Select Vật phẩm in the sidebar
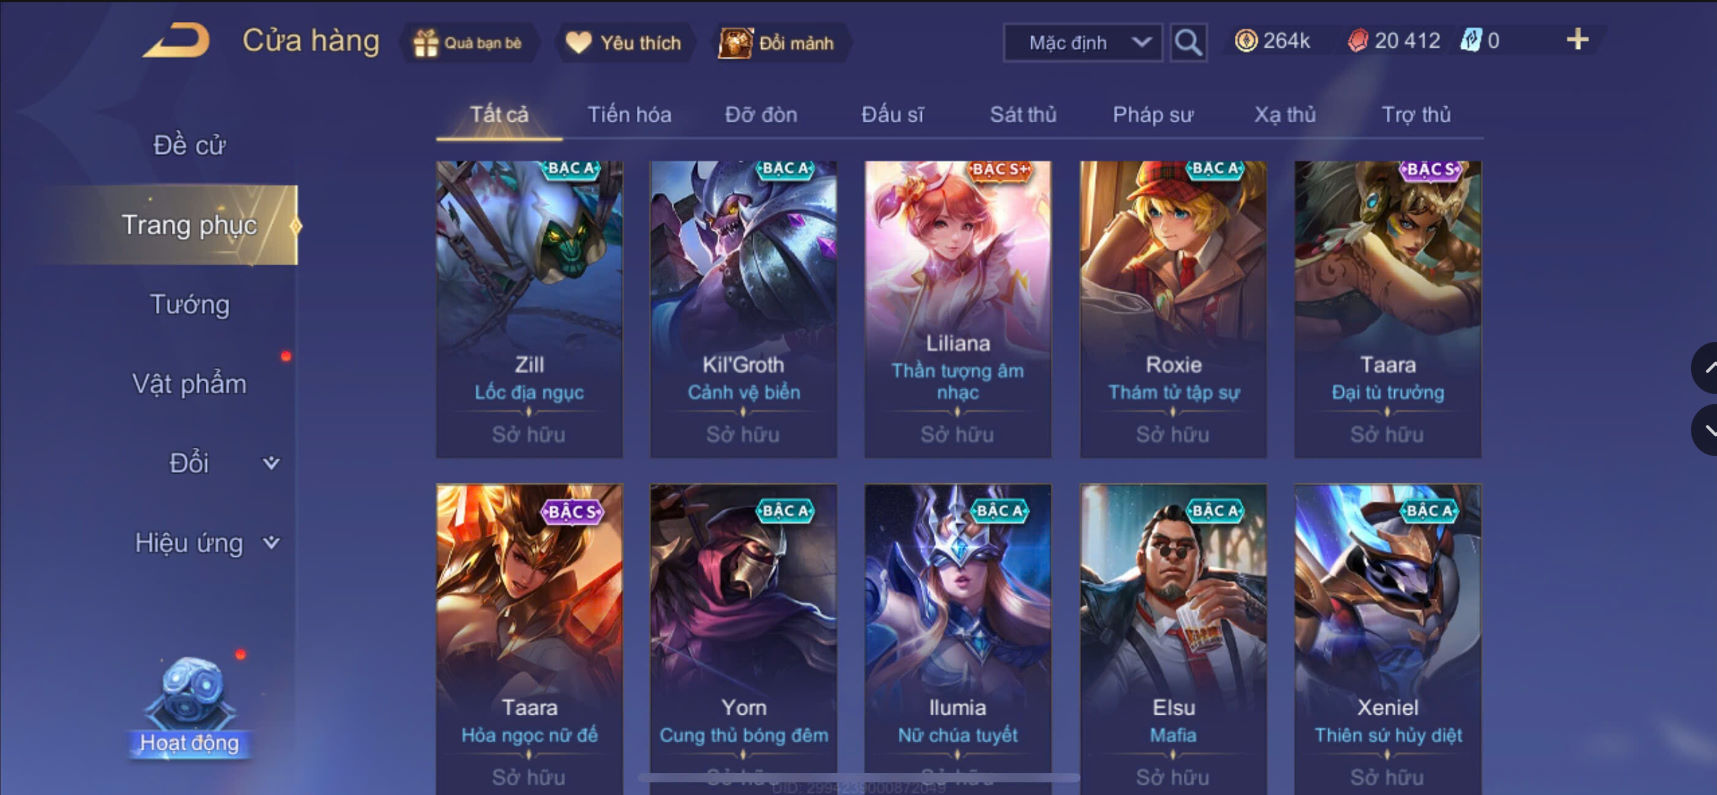 [x=190, y=384]
